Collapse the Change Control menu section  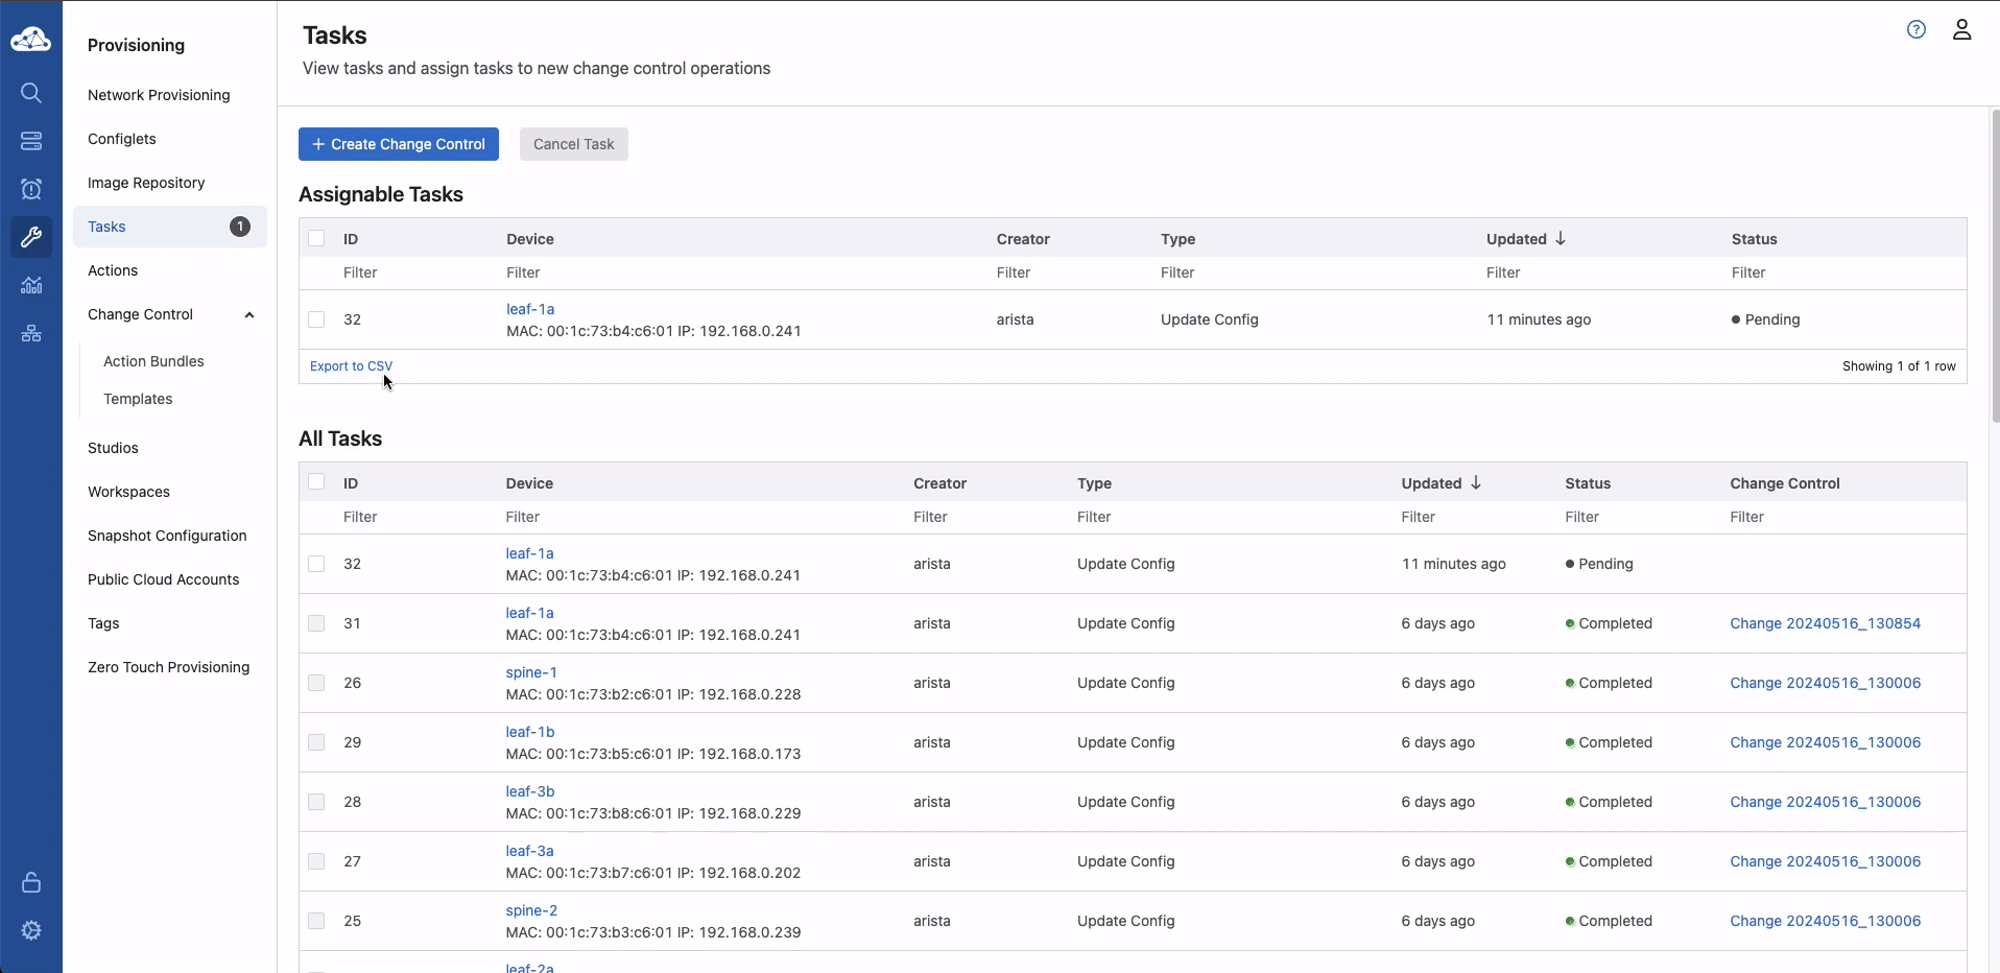249,315
